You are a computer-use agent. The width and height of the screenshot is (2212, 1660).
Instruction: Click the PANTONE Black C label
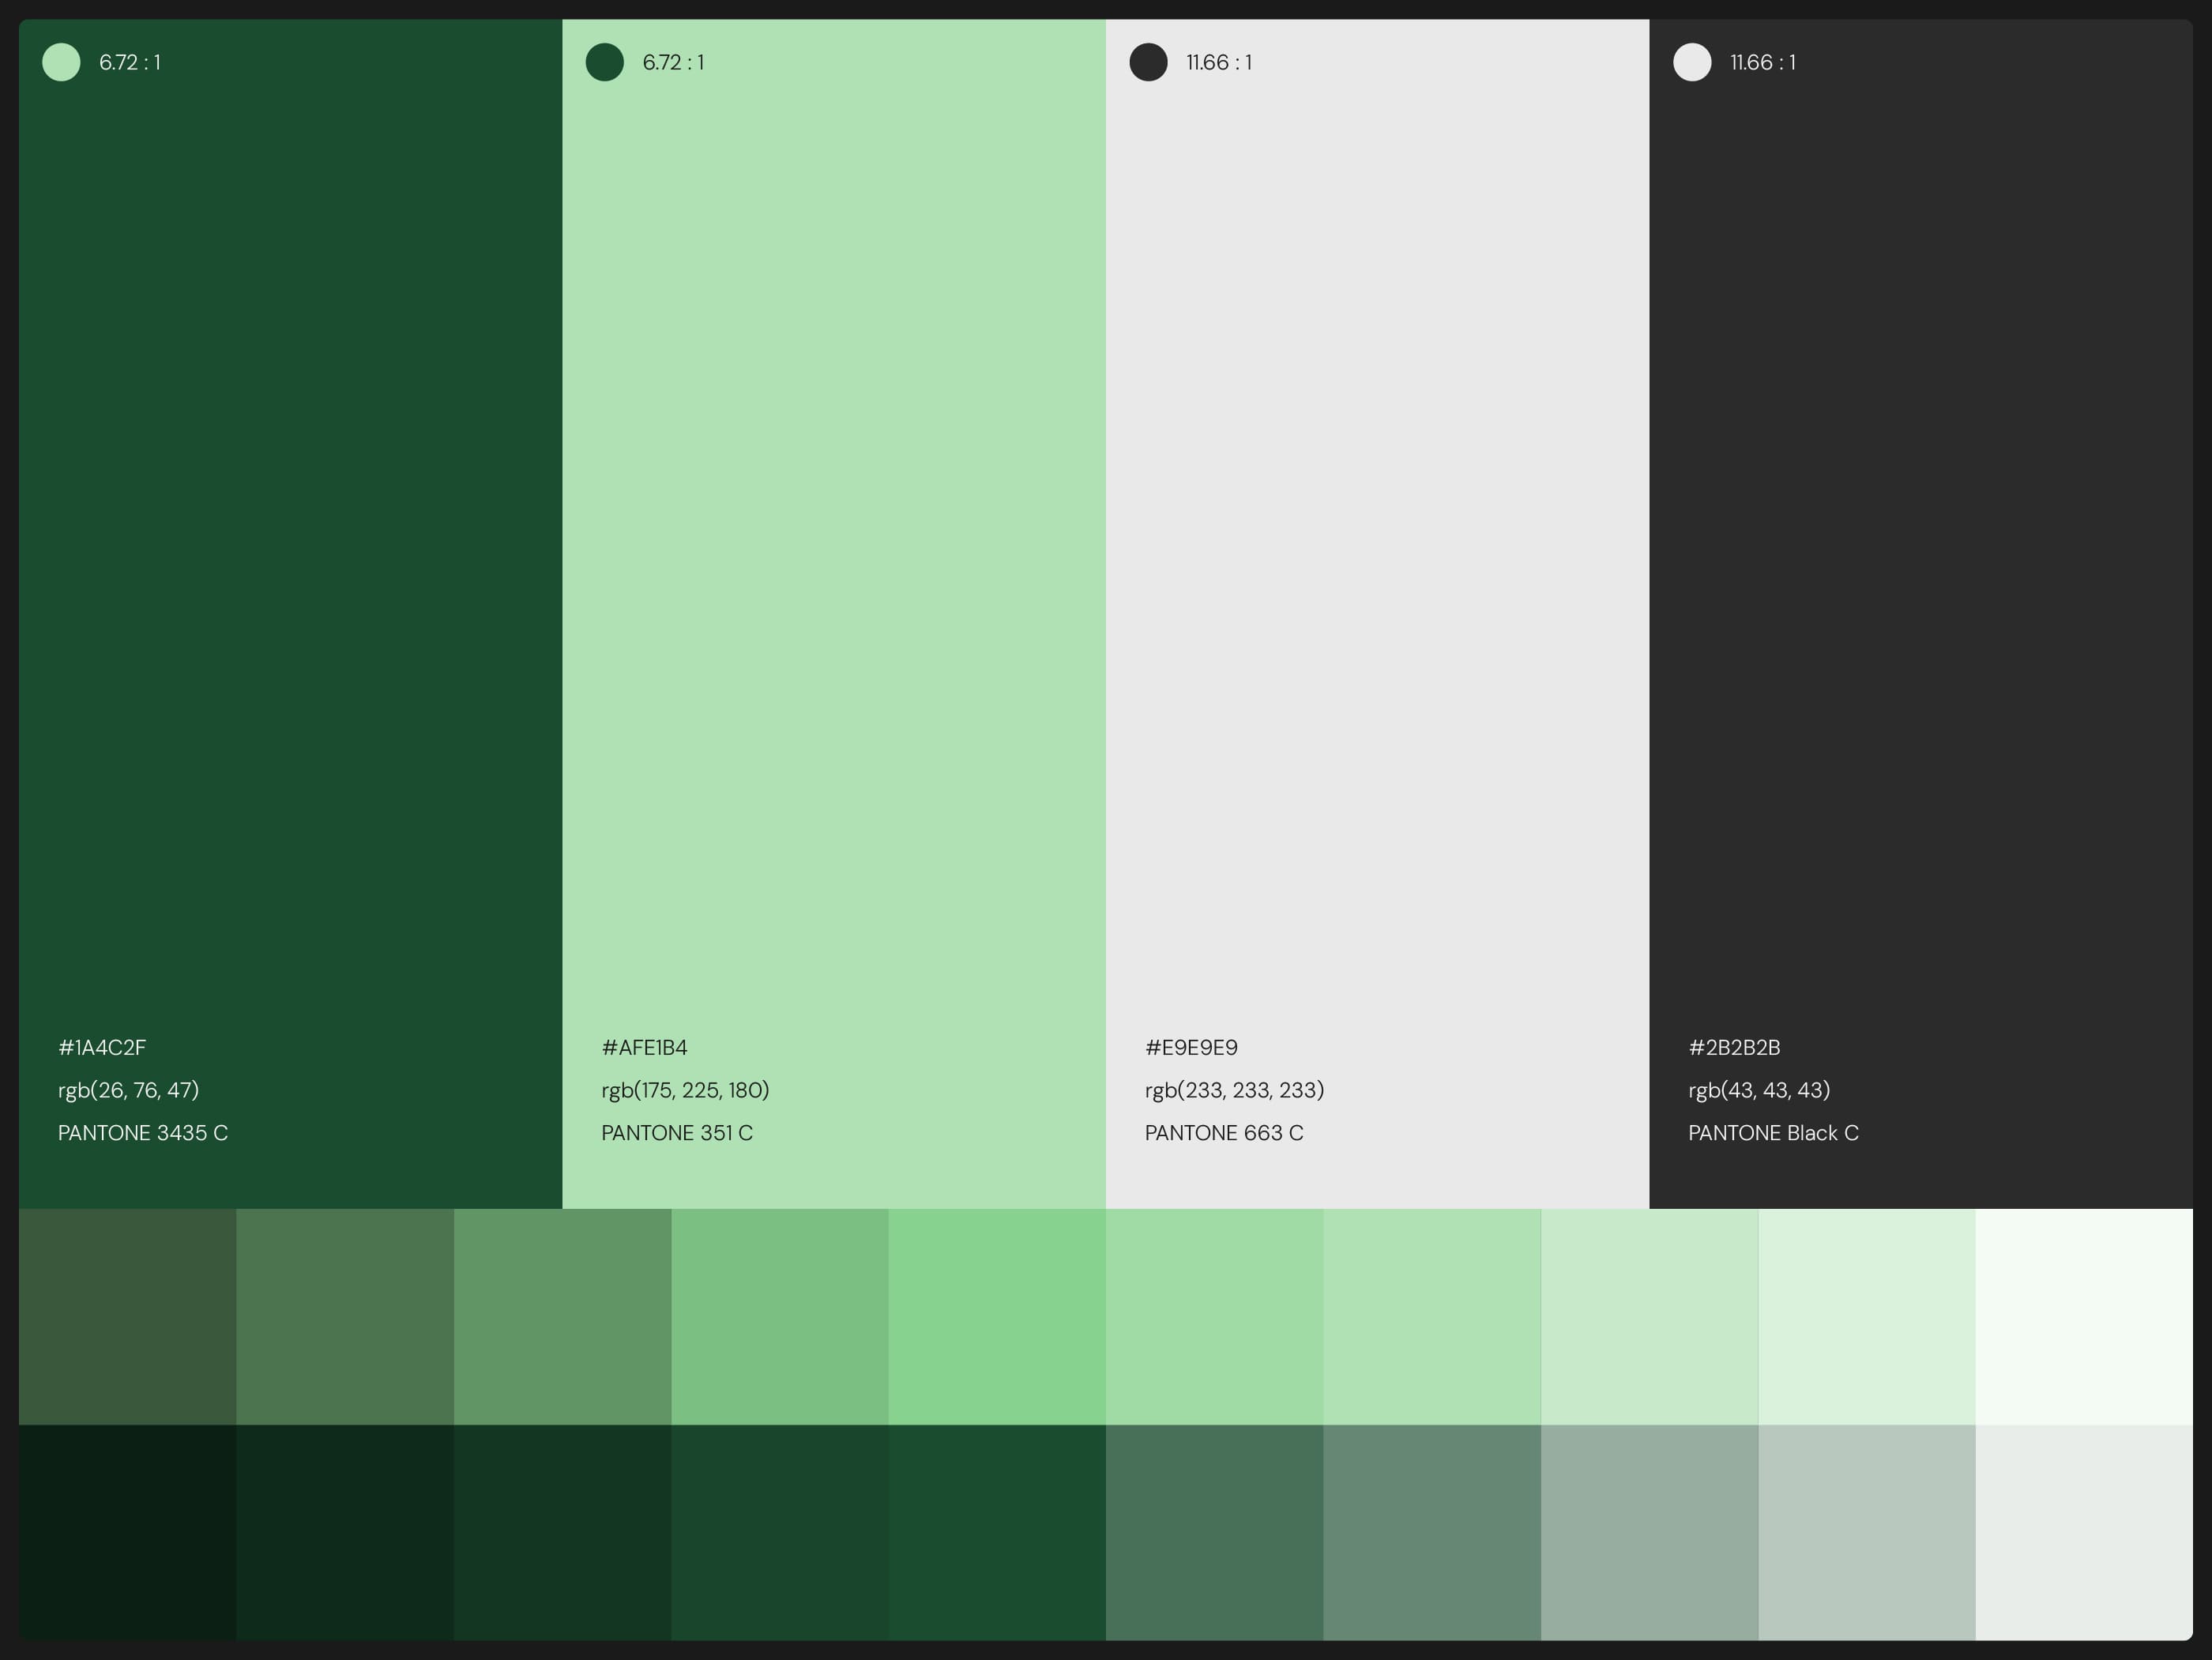click(x=1773, y=1132)
